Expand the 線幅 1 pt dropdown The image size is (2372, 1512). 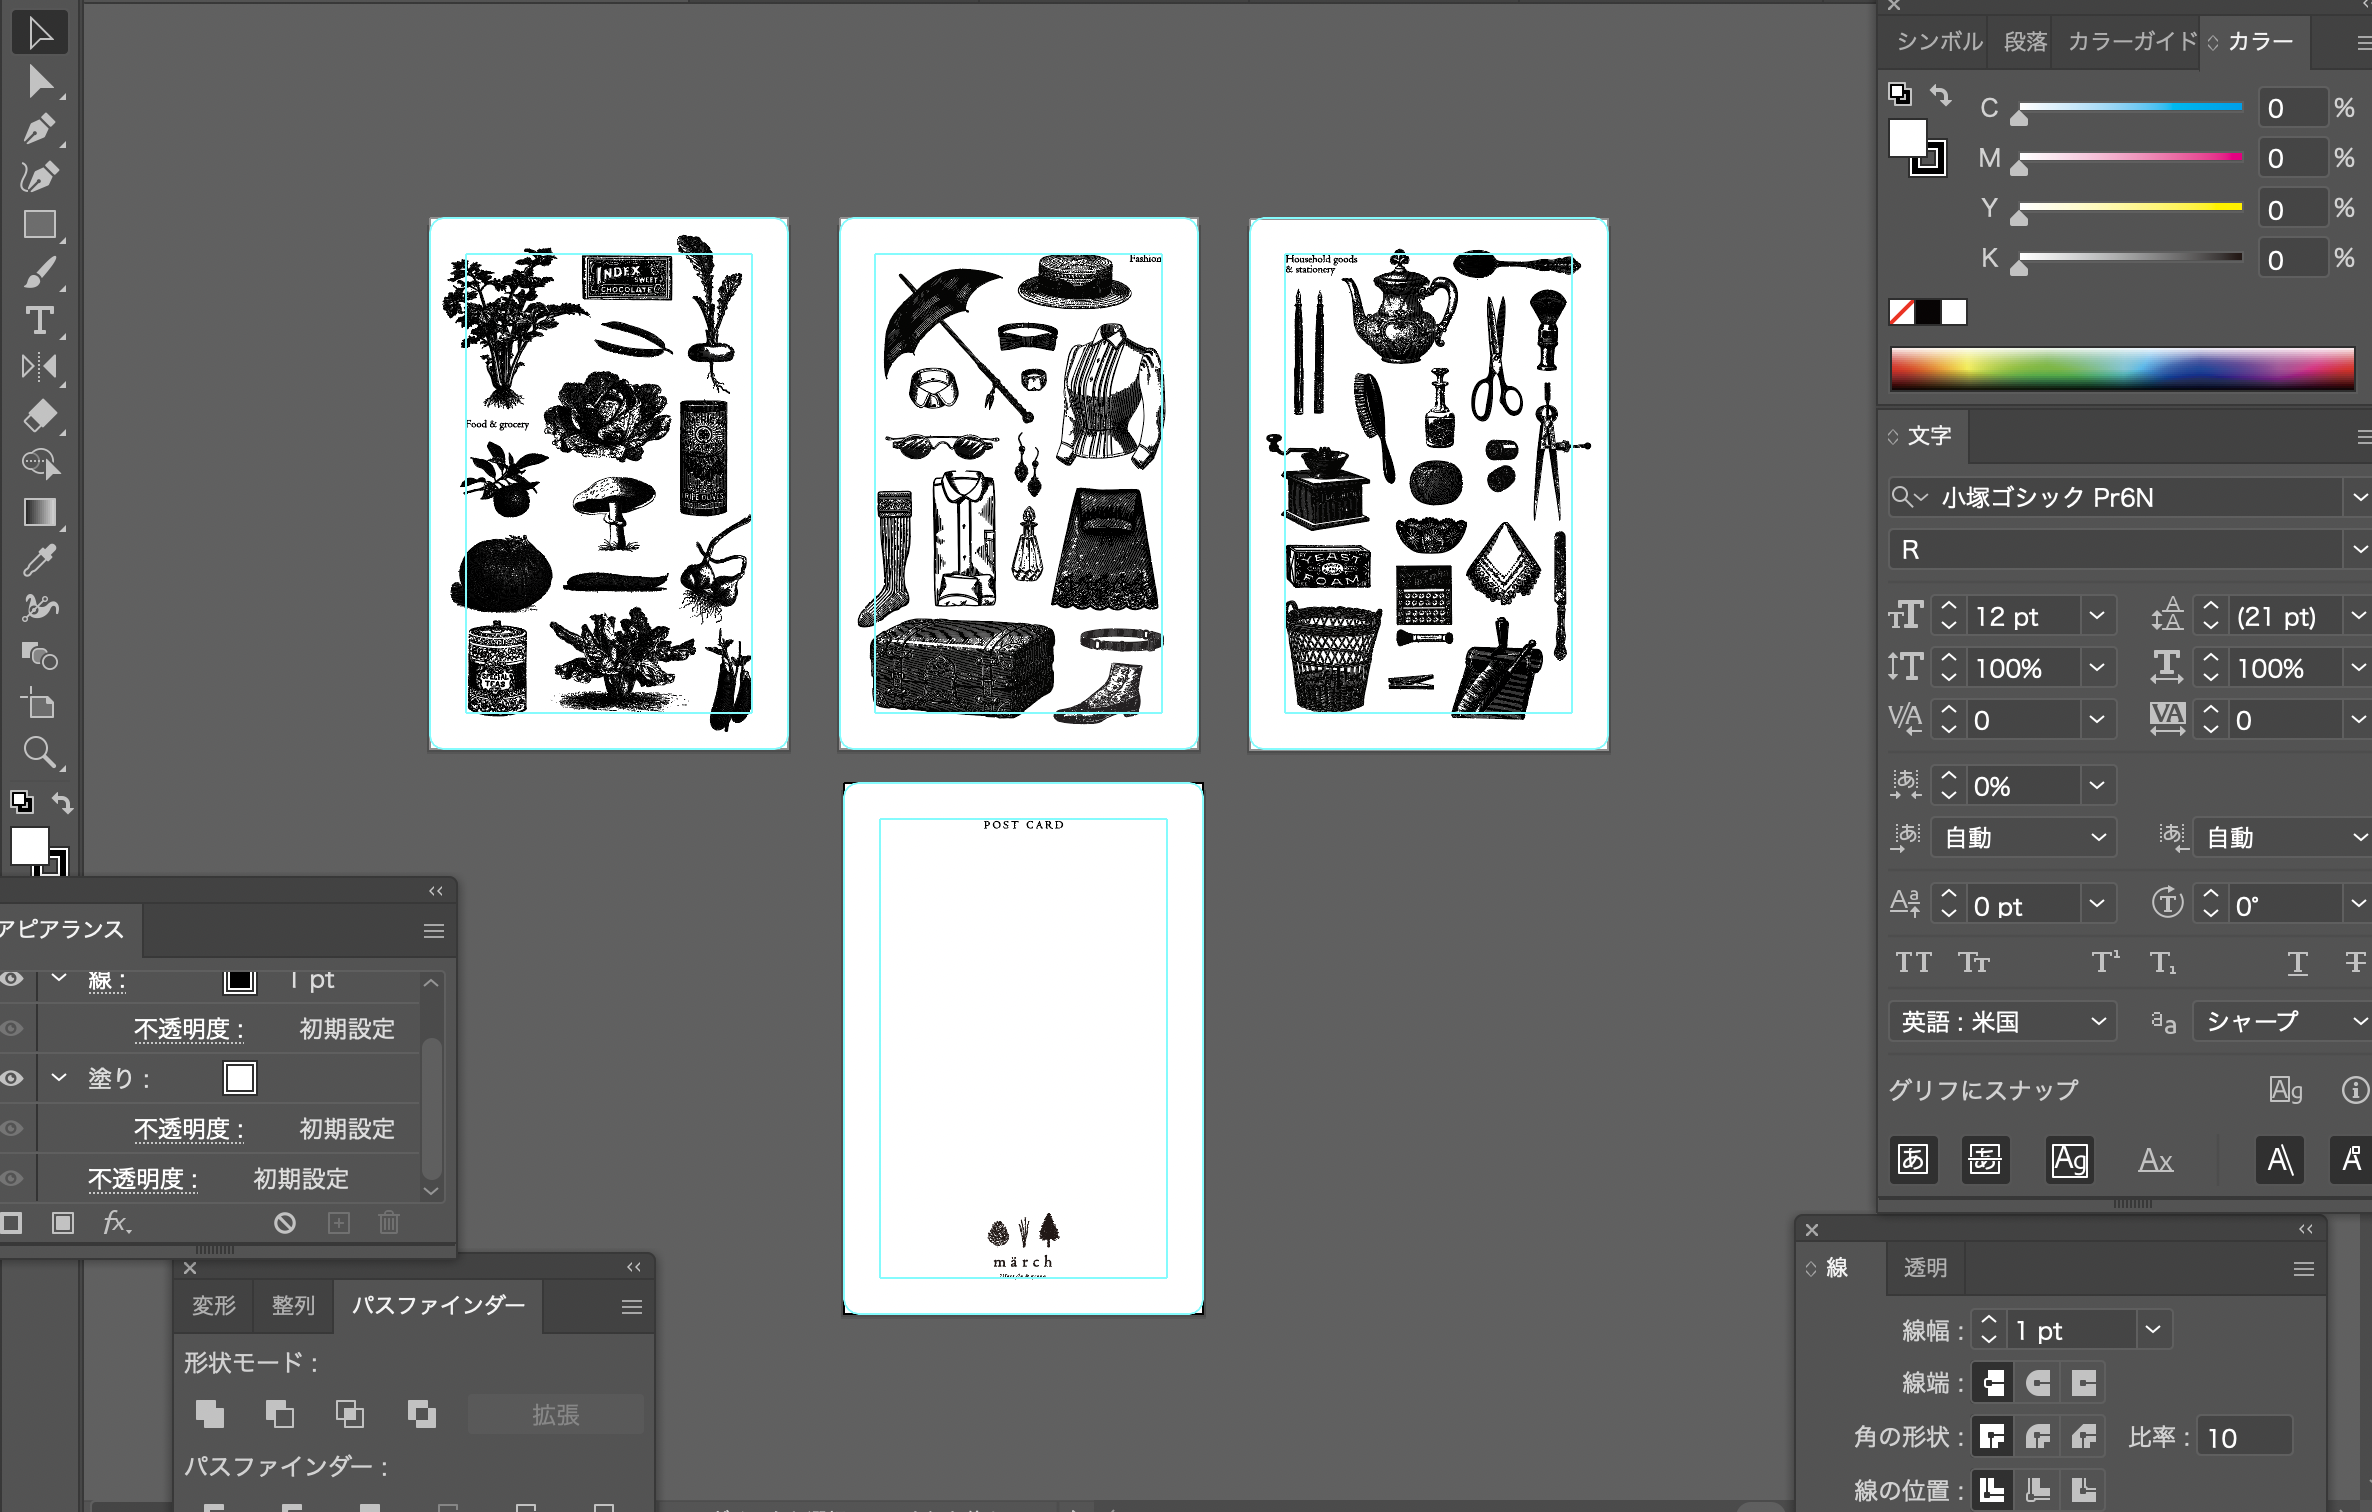tap(2153, 1330)
